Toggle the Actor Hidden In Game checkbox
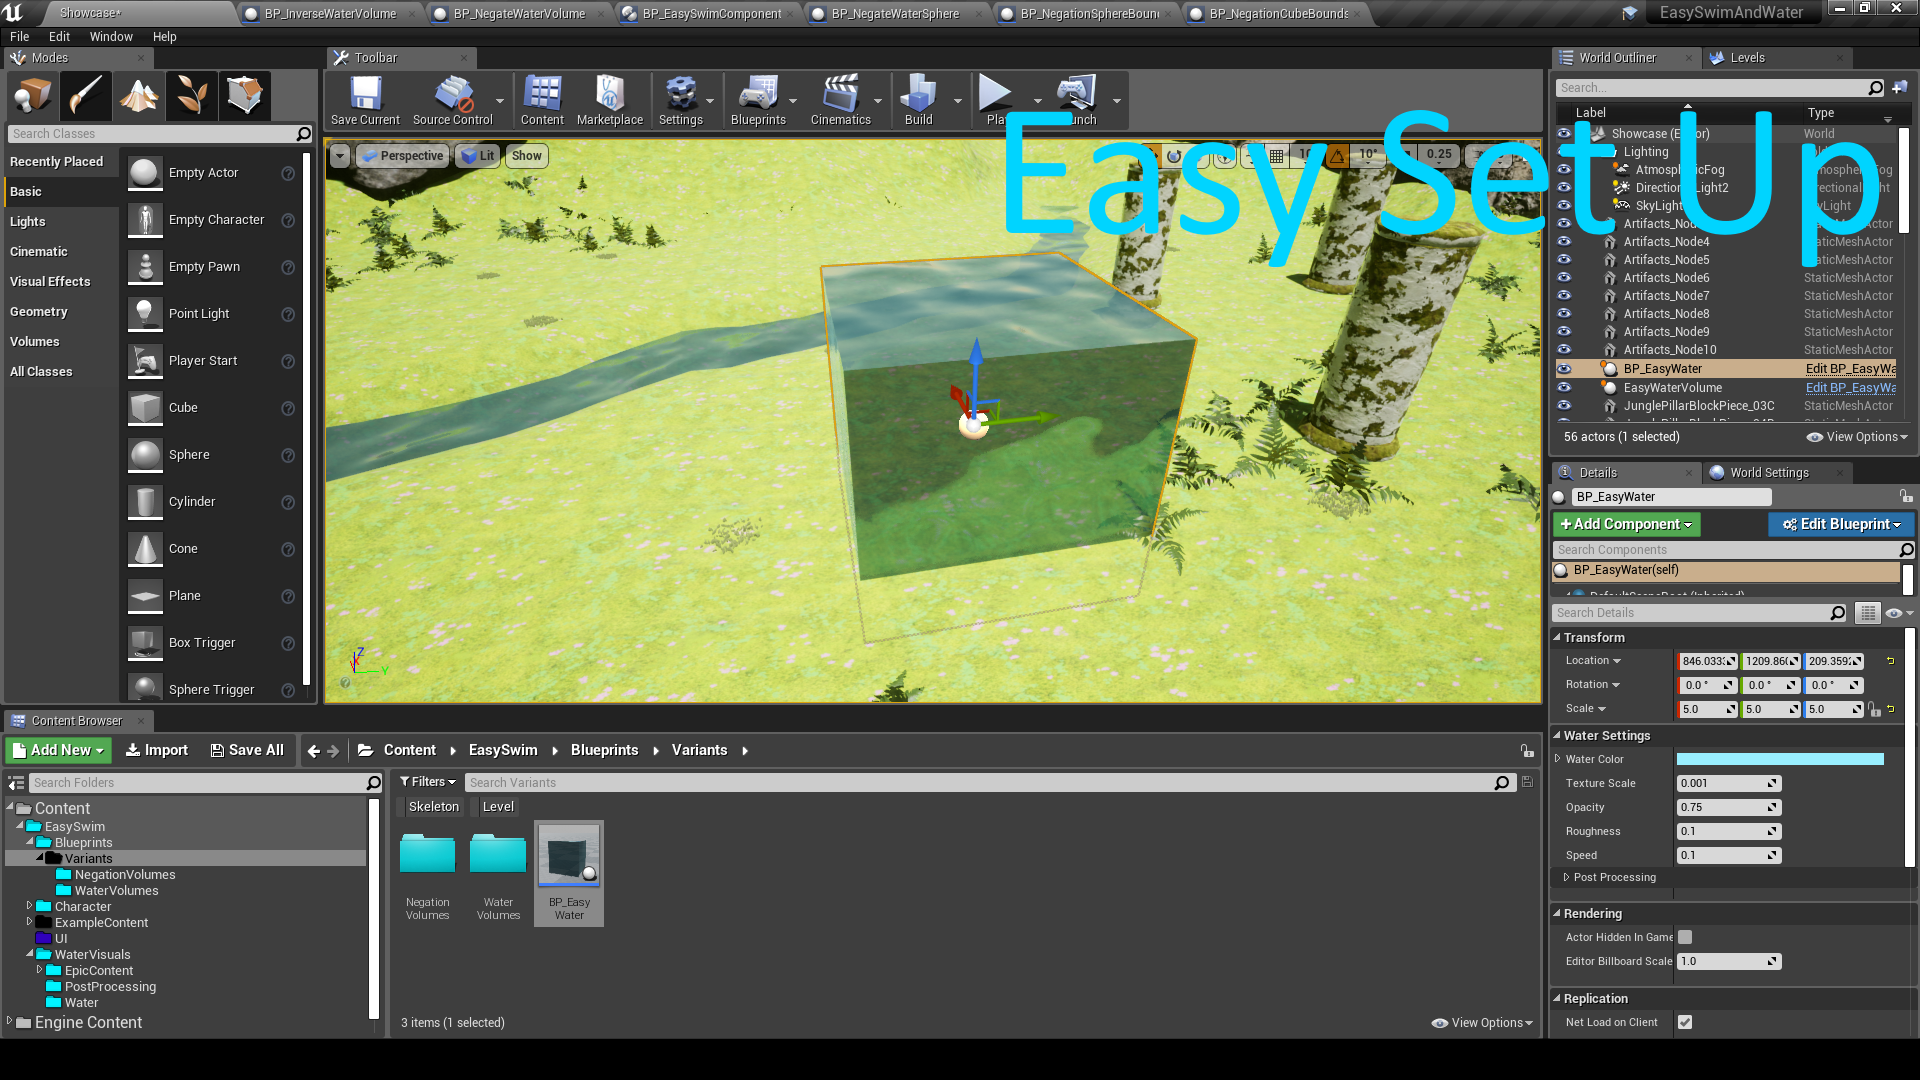 [x=1685, y=937]
